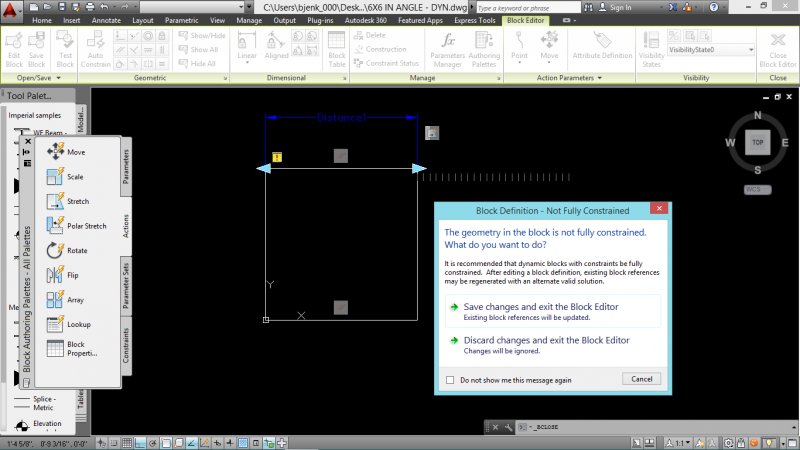Image resolution: width=800 pixels, height=450 pixels.
Task: Select the Move action in authoring palette
Action: [66, 152]
